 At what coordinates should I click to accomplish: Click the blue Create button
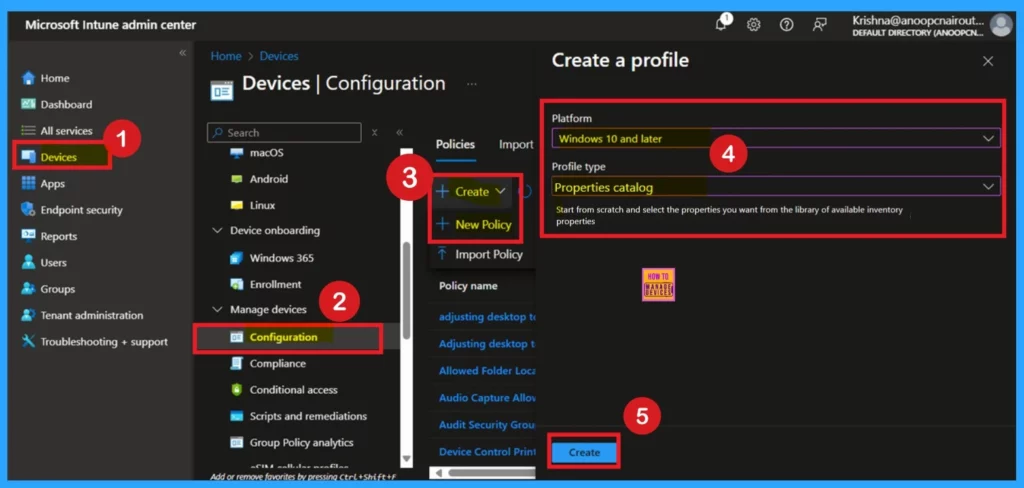(x=584, y=452)
